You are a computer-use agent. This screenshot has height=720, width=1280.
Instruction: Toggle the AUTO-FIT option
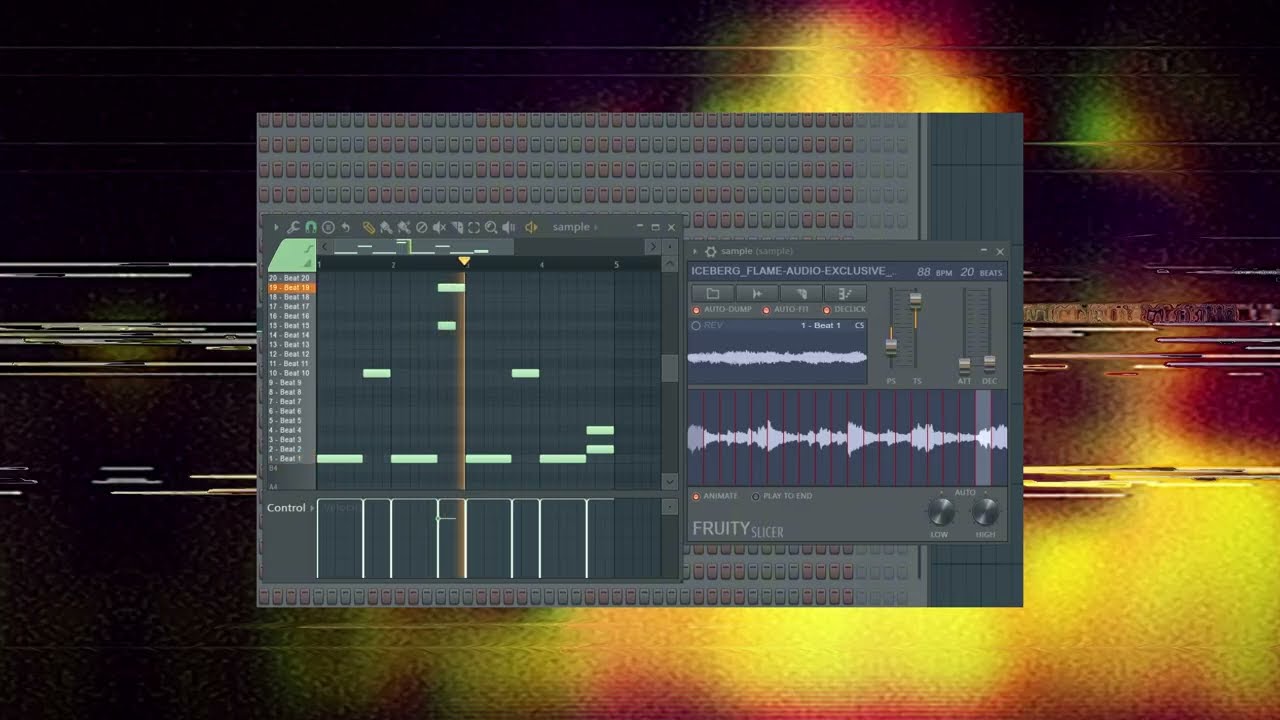766,310
